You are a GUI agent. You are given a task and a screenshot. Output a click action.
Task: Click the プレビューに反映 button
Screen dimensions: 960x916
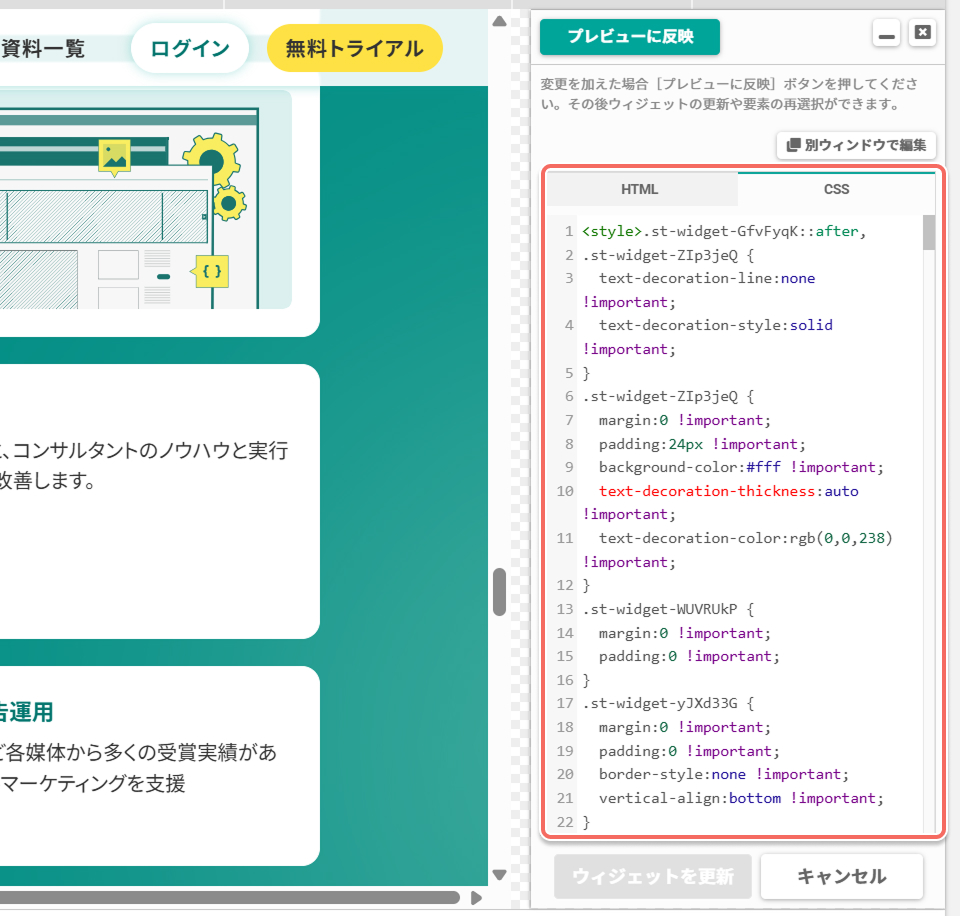tap(629, 37)
